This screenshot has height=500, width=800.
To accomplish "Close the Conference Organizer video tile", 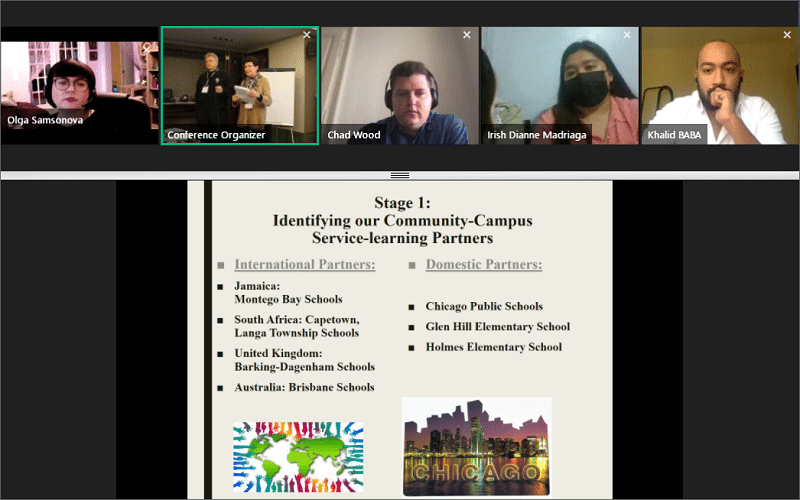I will [x=307, y=35].
